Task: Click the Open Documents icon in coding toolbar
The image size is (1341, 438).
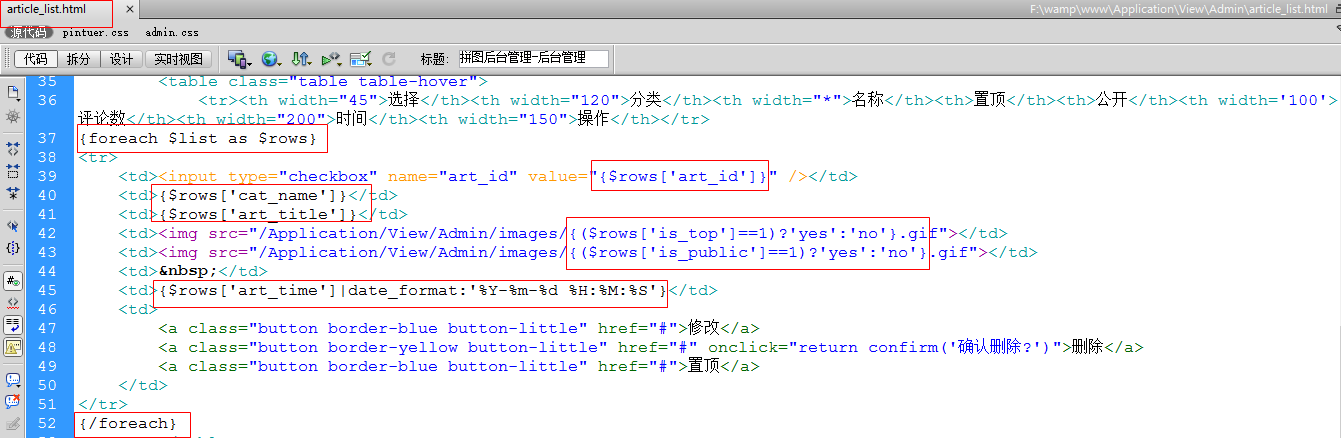Action: (13, 92)
